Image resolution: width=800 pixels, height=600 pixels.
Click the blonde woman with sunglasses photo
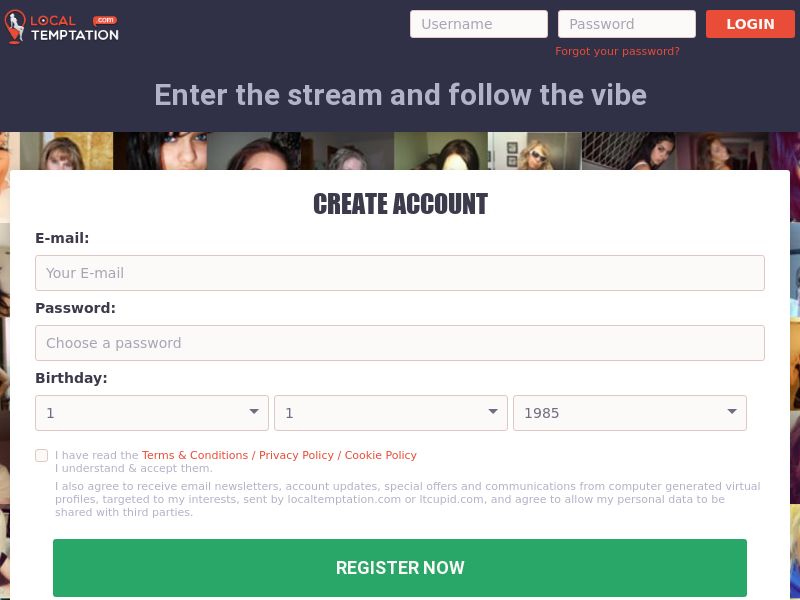(535, 152)
